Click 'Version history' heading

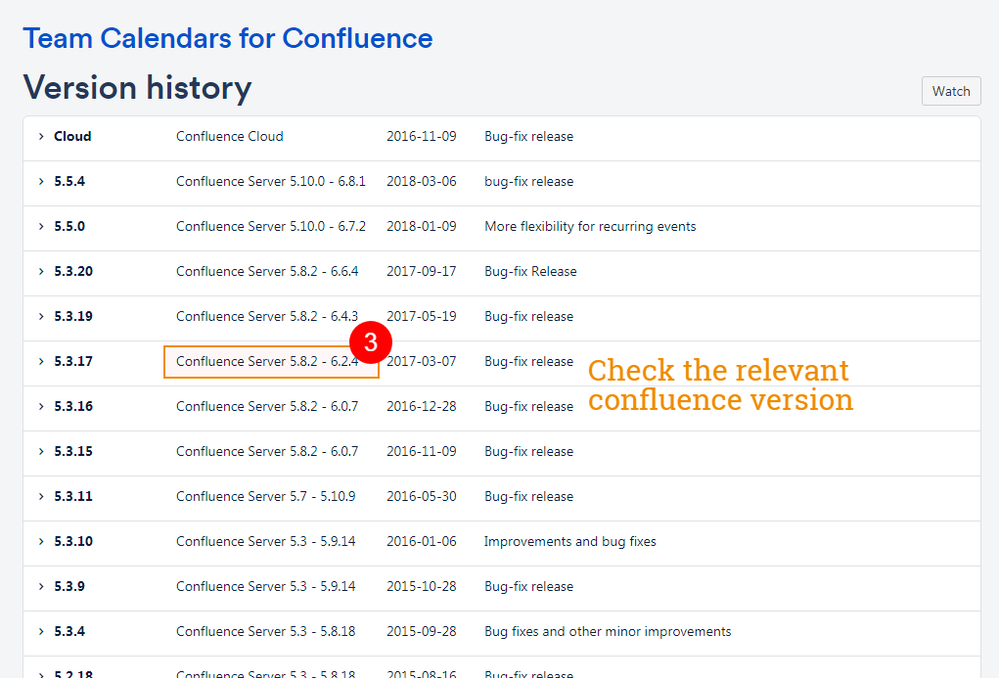[138, 88]
